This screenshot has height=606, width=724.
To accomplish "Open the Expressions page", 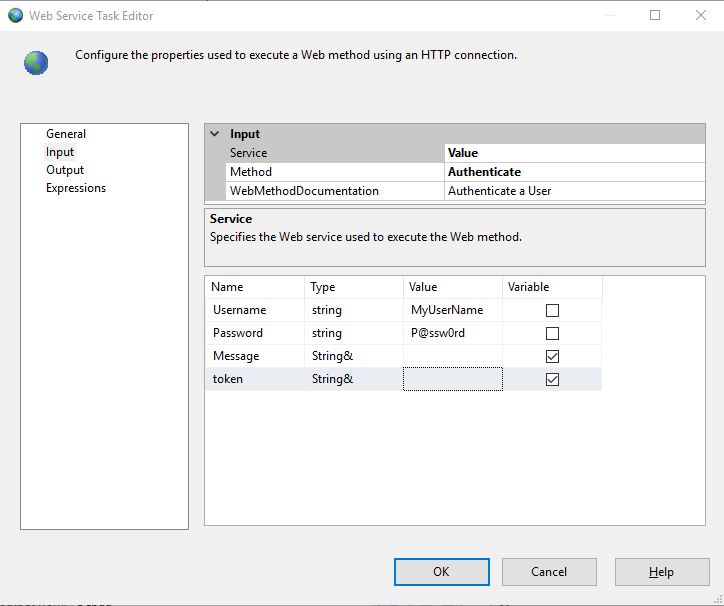I will [x=76, y=188].
